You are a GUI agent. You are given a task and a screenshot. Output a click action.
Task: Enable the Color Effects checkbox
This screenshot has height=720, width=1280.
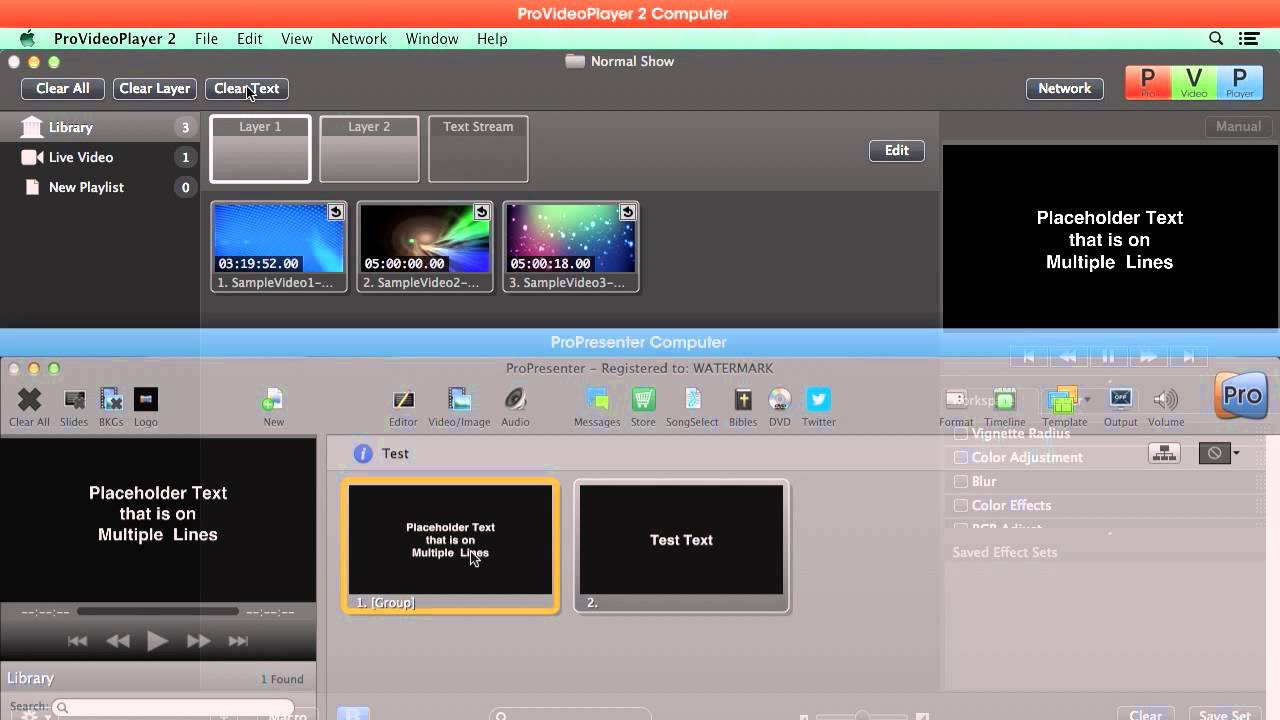click(x=961, y=506)
